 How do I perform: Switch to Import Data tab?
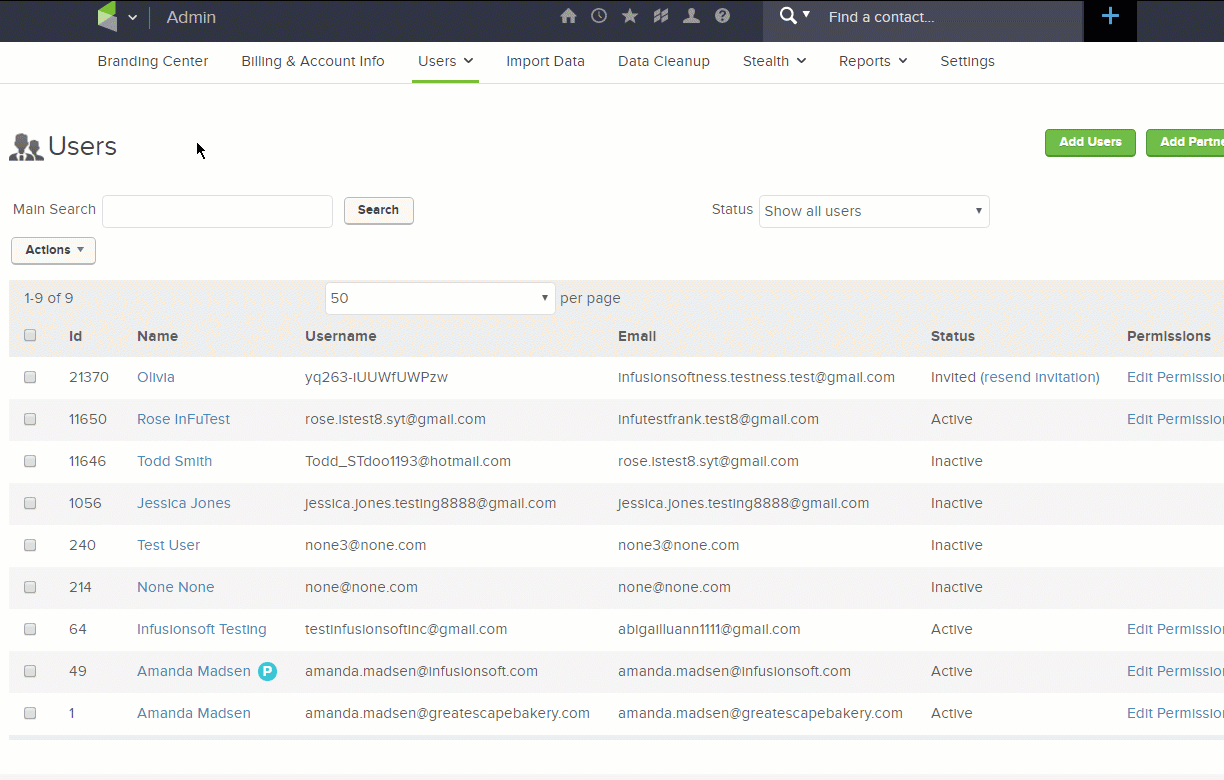click(545, 61)
